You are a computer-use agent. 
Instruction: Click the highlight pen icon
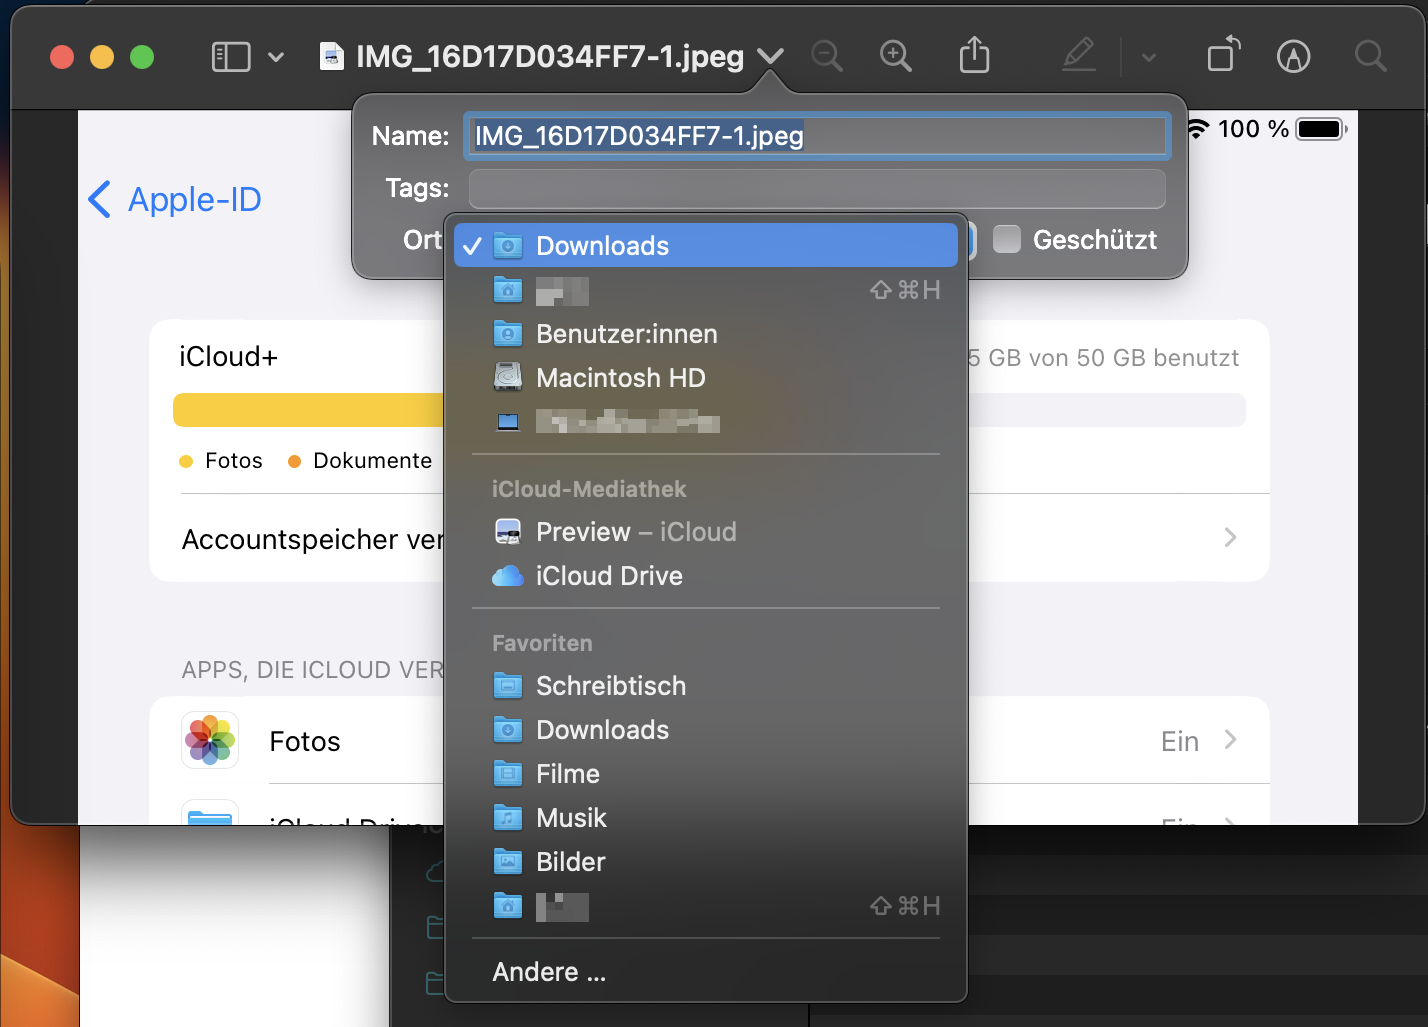pyautogui.click(x=1078, y=56)
